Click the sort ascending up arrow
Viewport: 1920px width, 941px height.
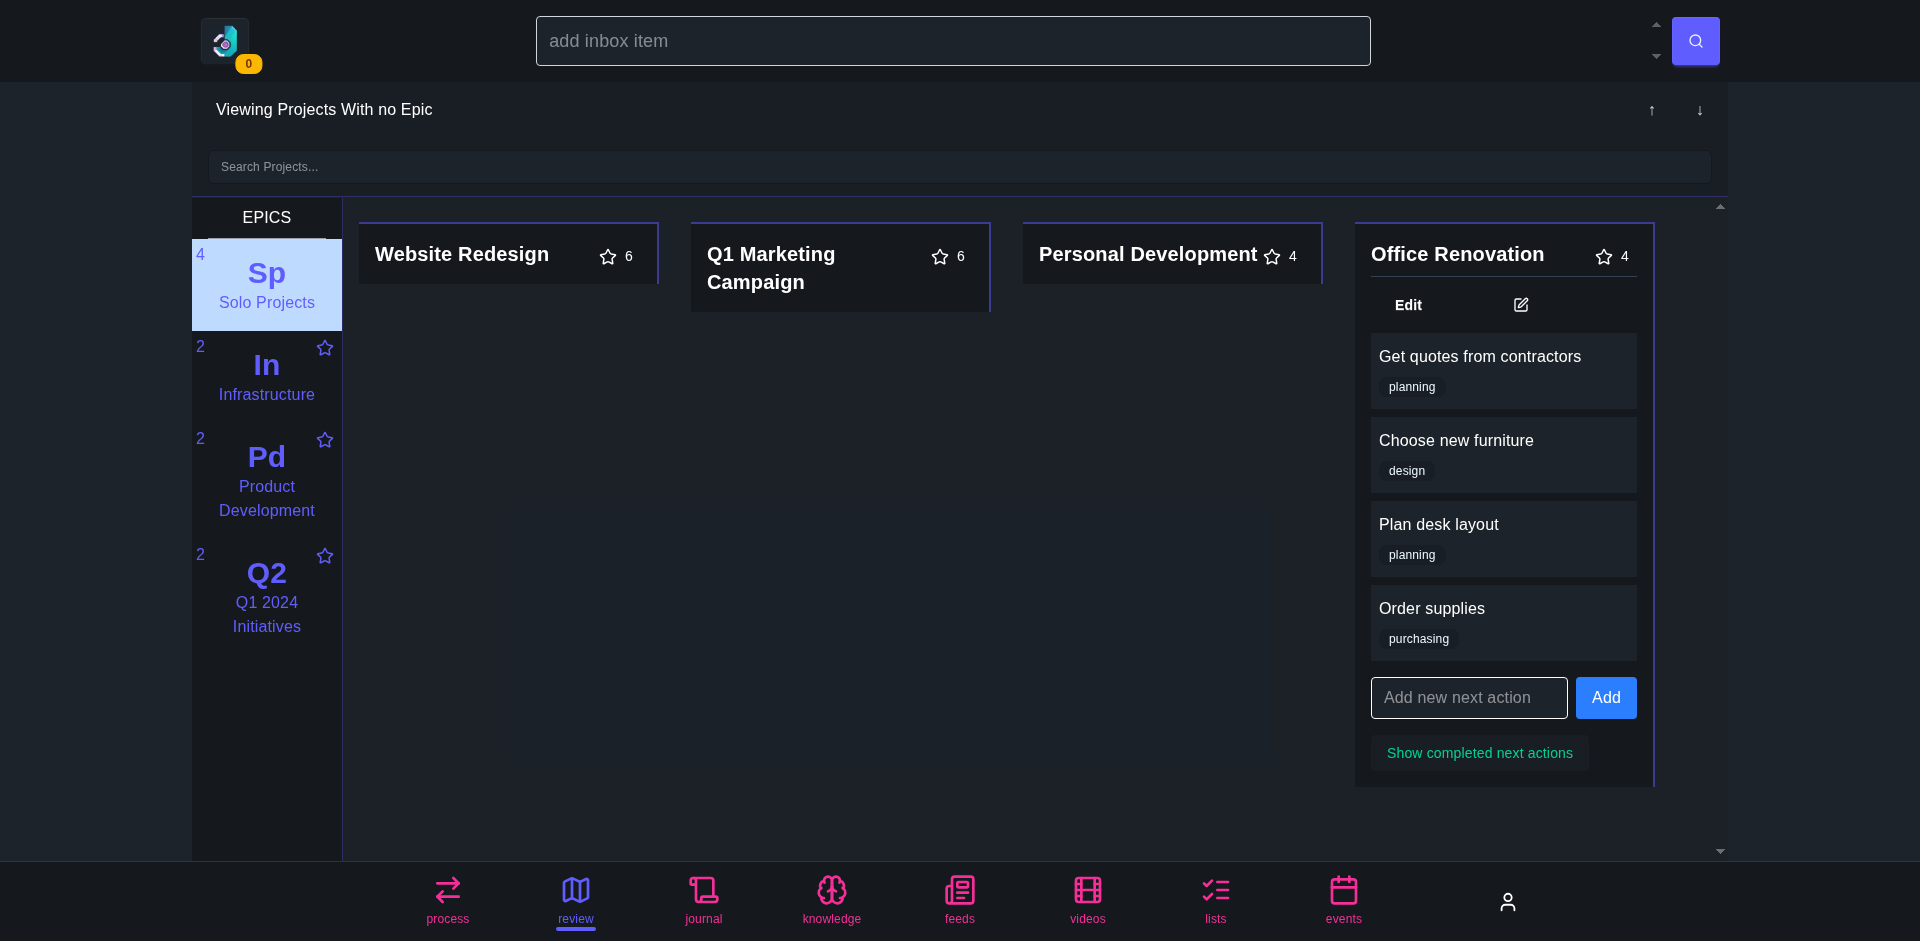tap(1651, 110)
